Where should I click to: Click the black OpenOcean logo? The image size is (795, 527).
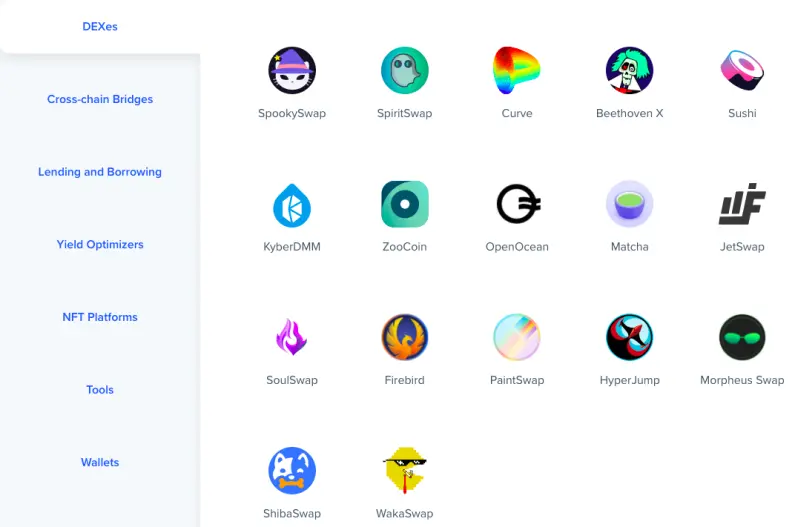click(518, 204)
